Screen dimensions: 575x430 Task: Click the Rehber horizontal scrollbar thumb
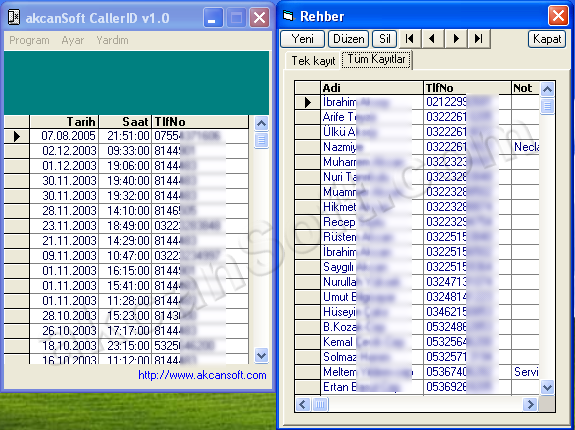[x=320, y=404]
